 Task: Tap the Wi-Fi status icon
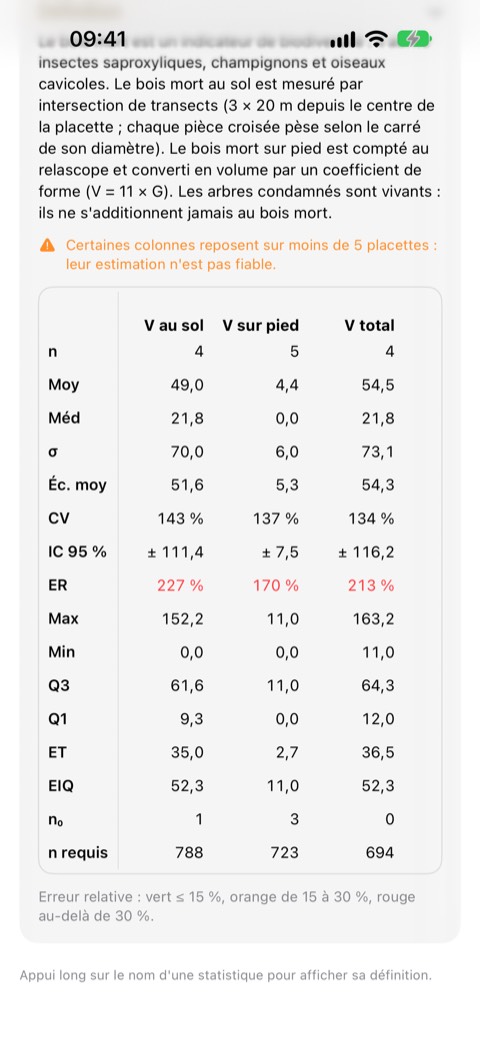coord(376,40)
